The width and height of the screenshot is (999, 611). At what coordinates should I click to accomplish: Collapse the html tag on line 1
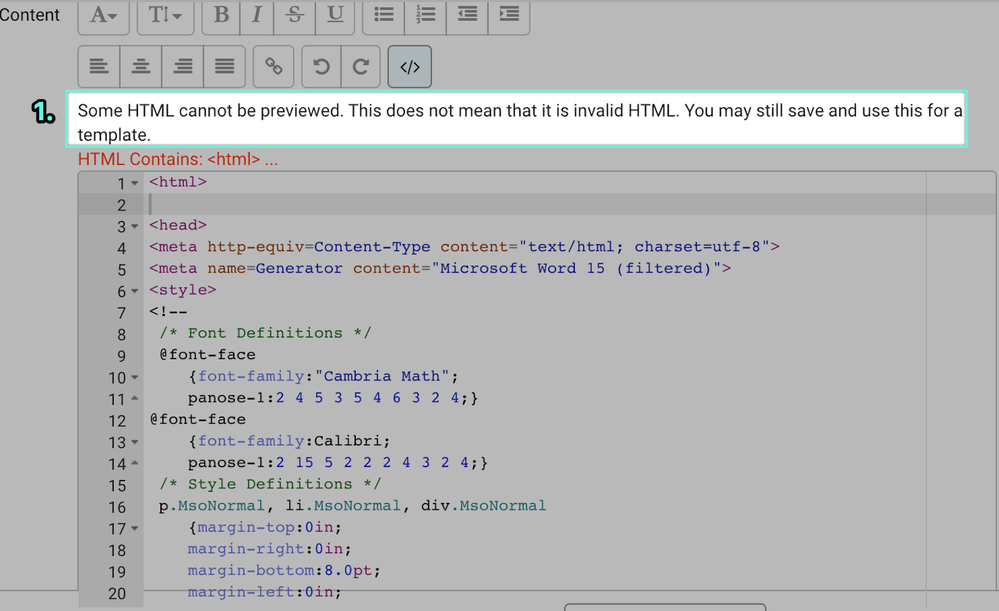coord(135,183)
